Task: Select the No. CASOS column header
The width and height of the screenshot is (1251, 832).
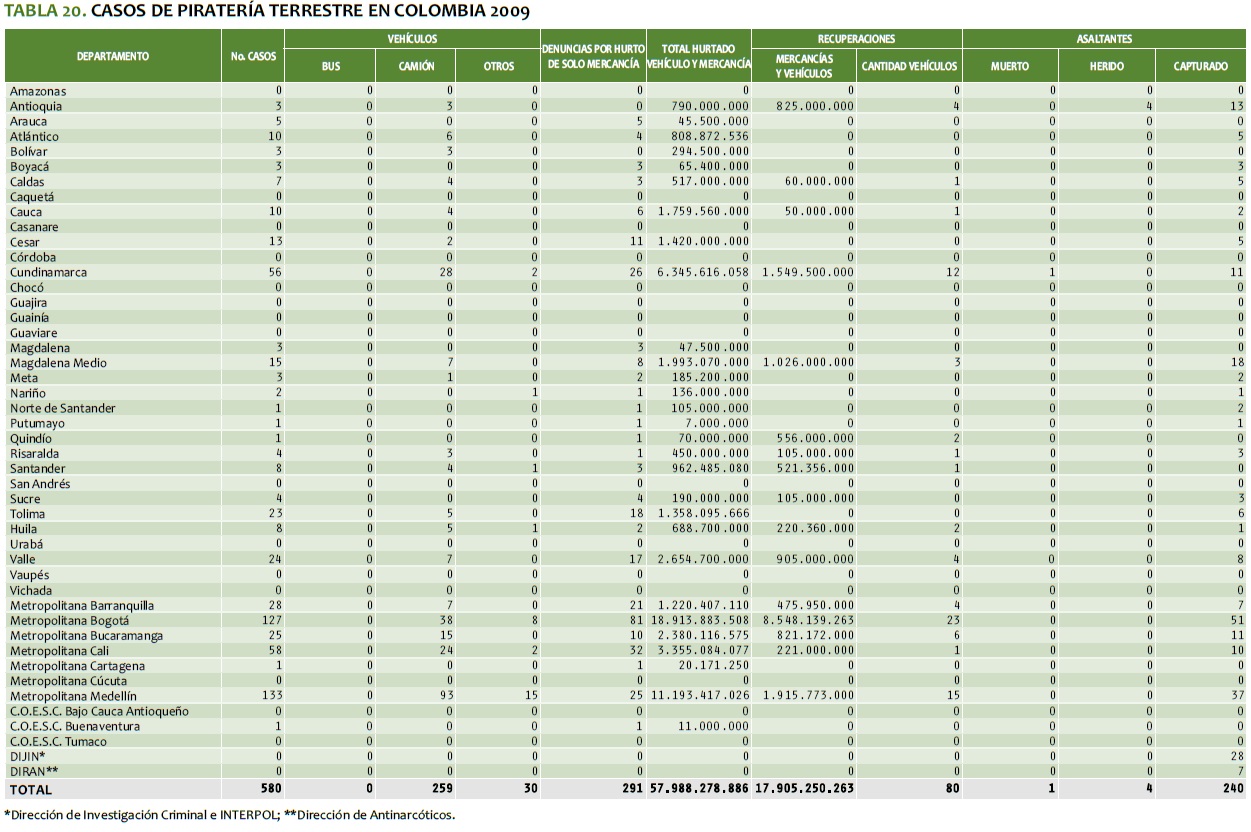Action: click(x=252, y=56)
